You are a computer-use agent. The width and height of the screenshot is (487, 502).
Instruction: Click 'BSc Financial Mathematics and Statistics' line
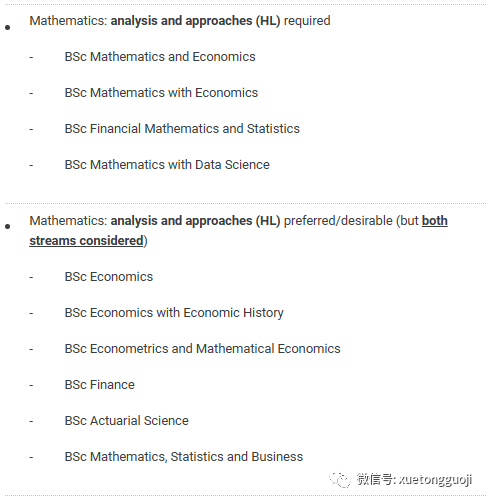[182, 129]
